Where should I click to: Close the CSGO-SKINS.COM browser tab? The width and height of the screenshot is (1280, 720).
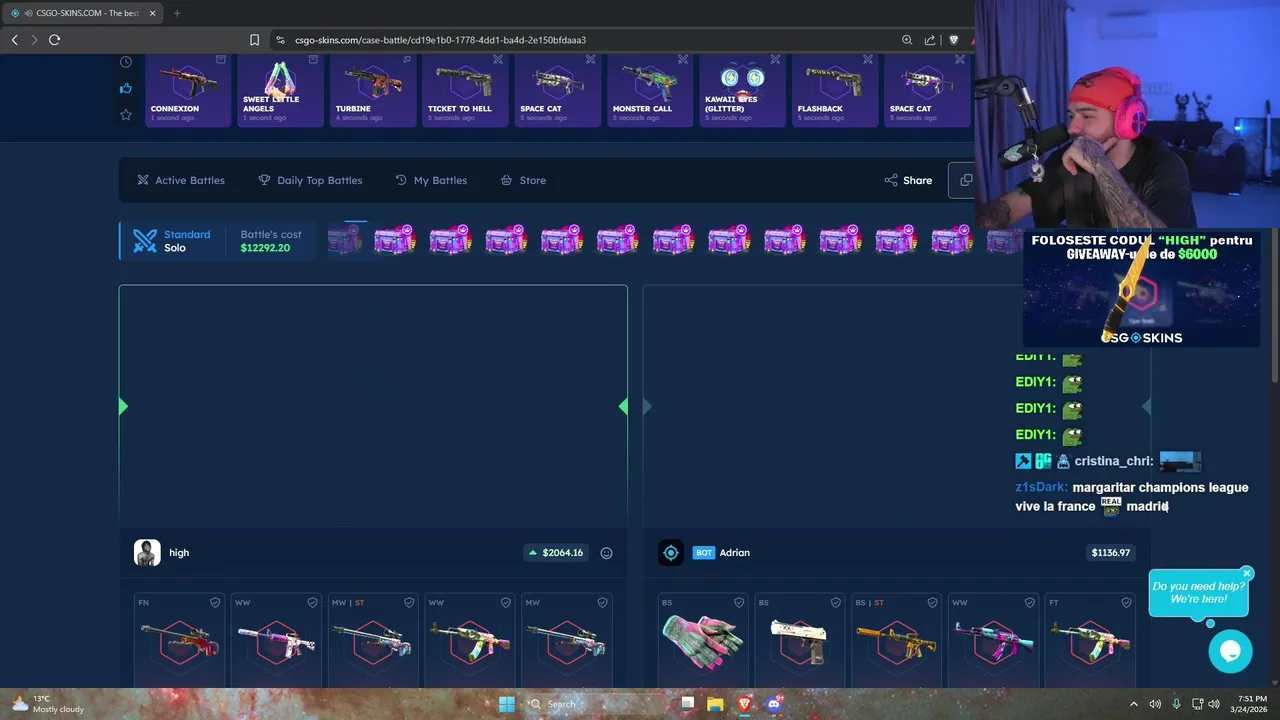tap(152, 13)
